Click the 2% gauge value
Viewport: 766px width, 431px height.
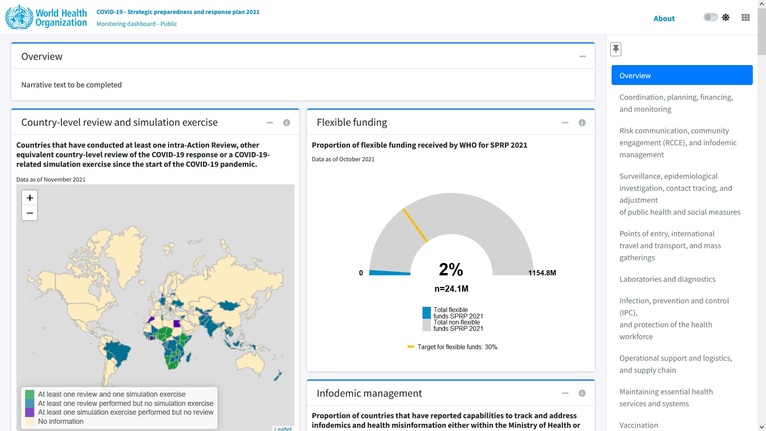[x=450, y=269]
